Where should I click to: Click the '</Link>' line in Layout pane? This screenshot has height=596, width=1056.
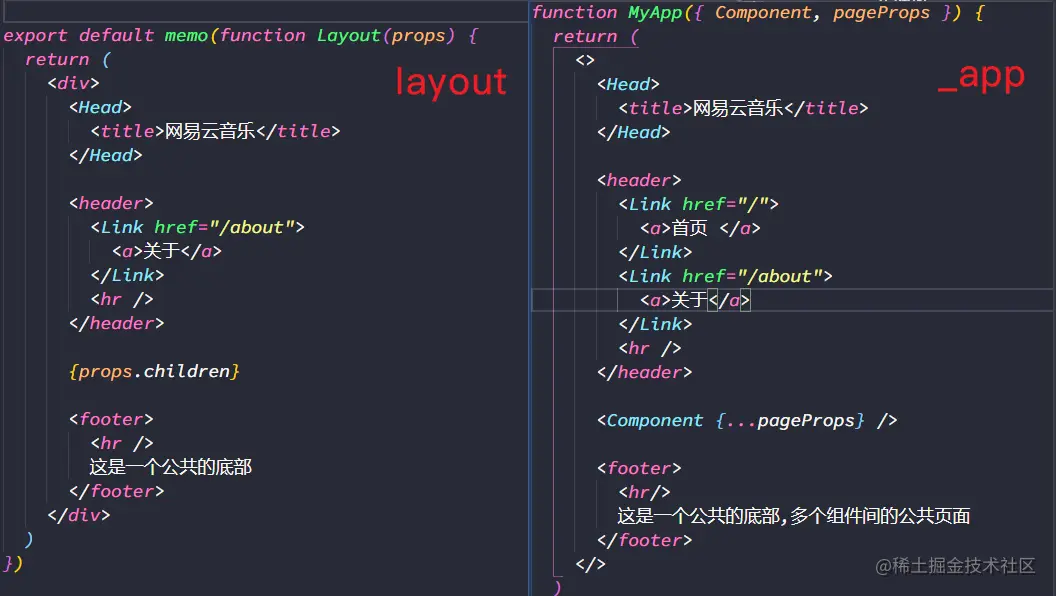[127, 275]
